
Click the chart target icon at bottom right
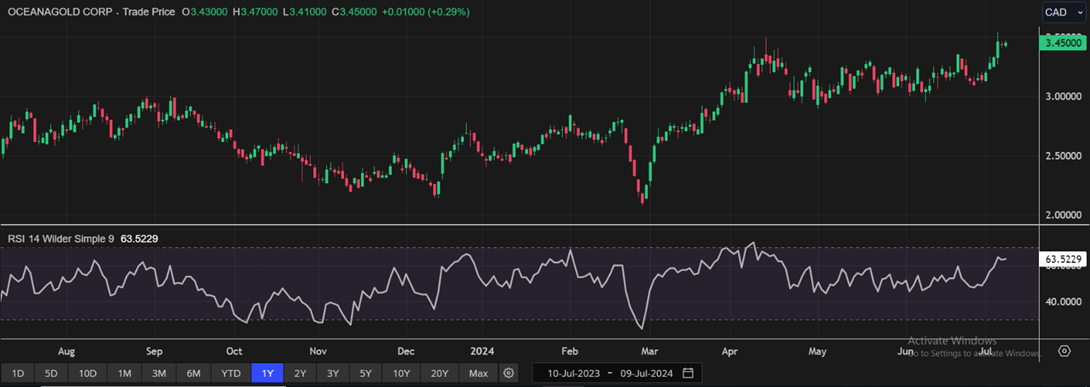pos(1064,351)
